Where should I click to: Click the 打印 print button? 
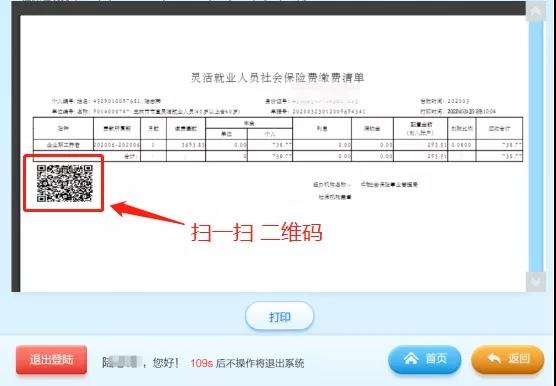tap(279, 316)
